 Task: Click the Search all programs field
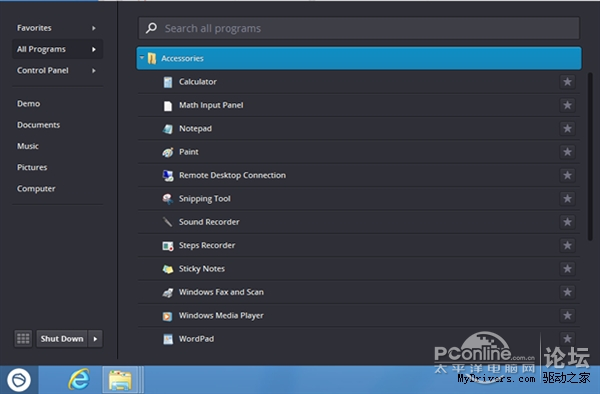(x=359, y=28)
